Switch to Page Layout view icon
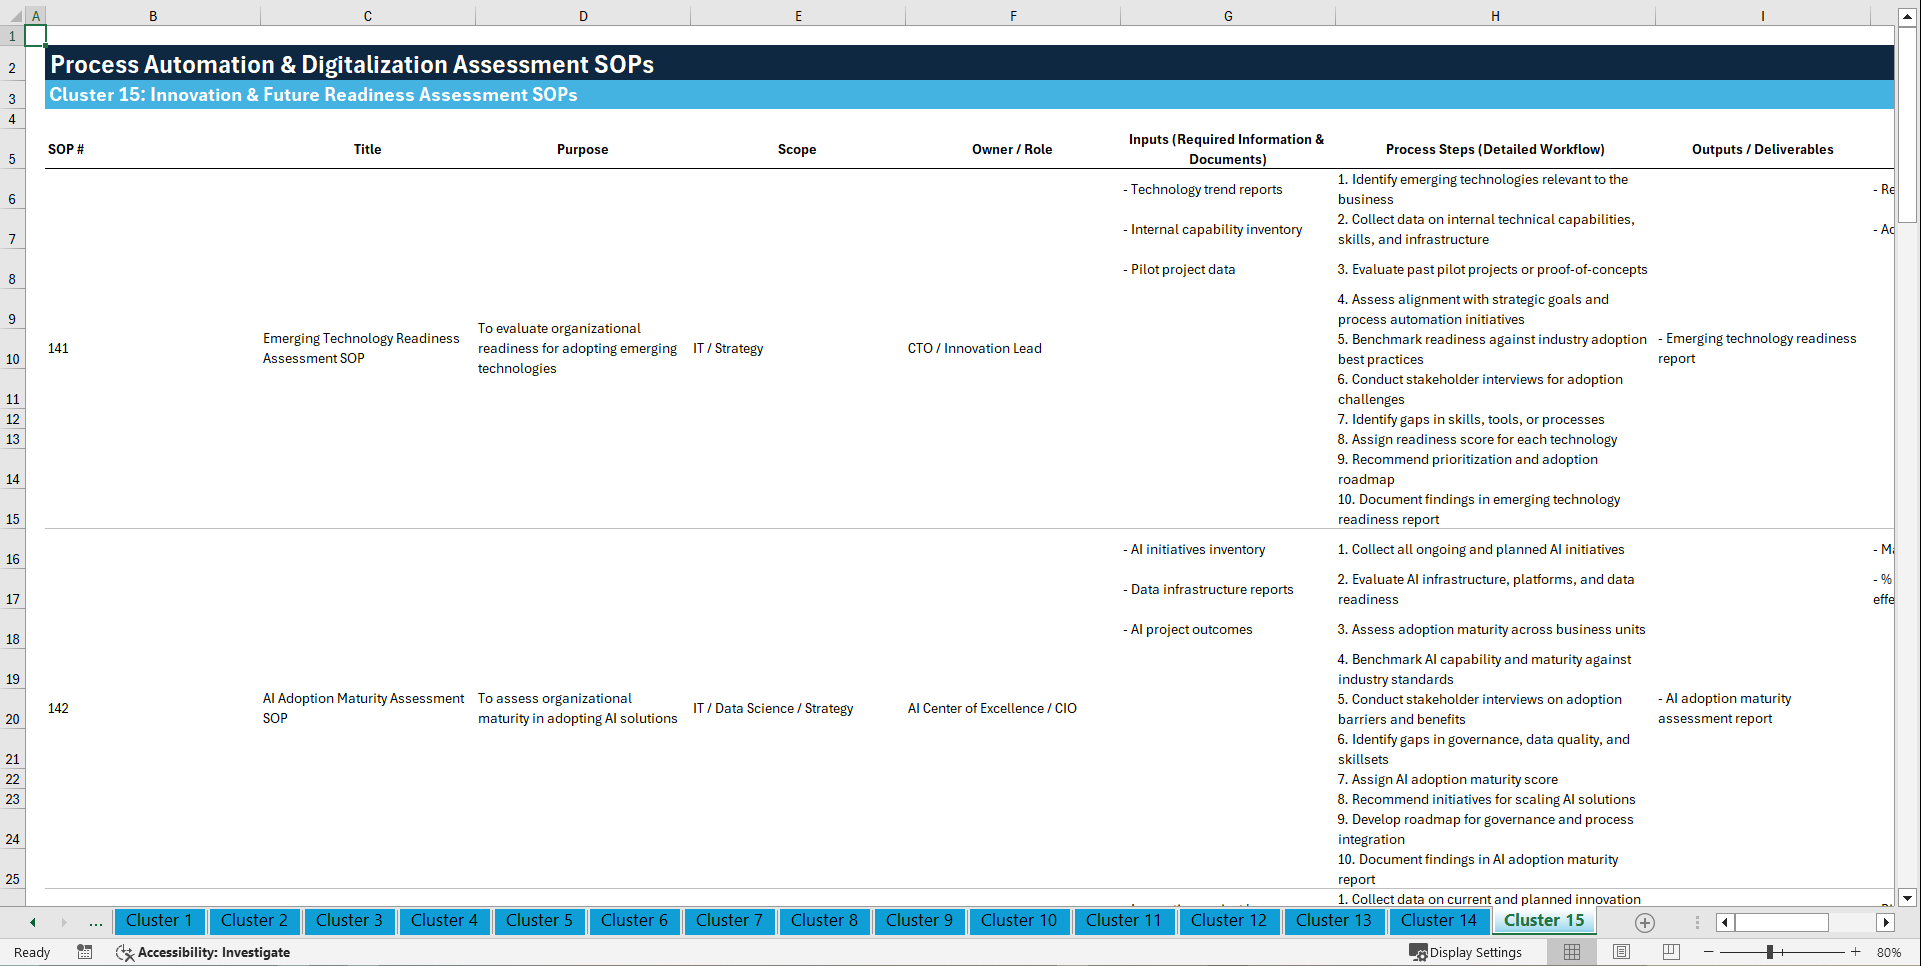Image resolution: width=1921 pixels, height=966 pixels. tap(1620, 952)
